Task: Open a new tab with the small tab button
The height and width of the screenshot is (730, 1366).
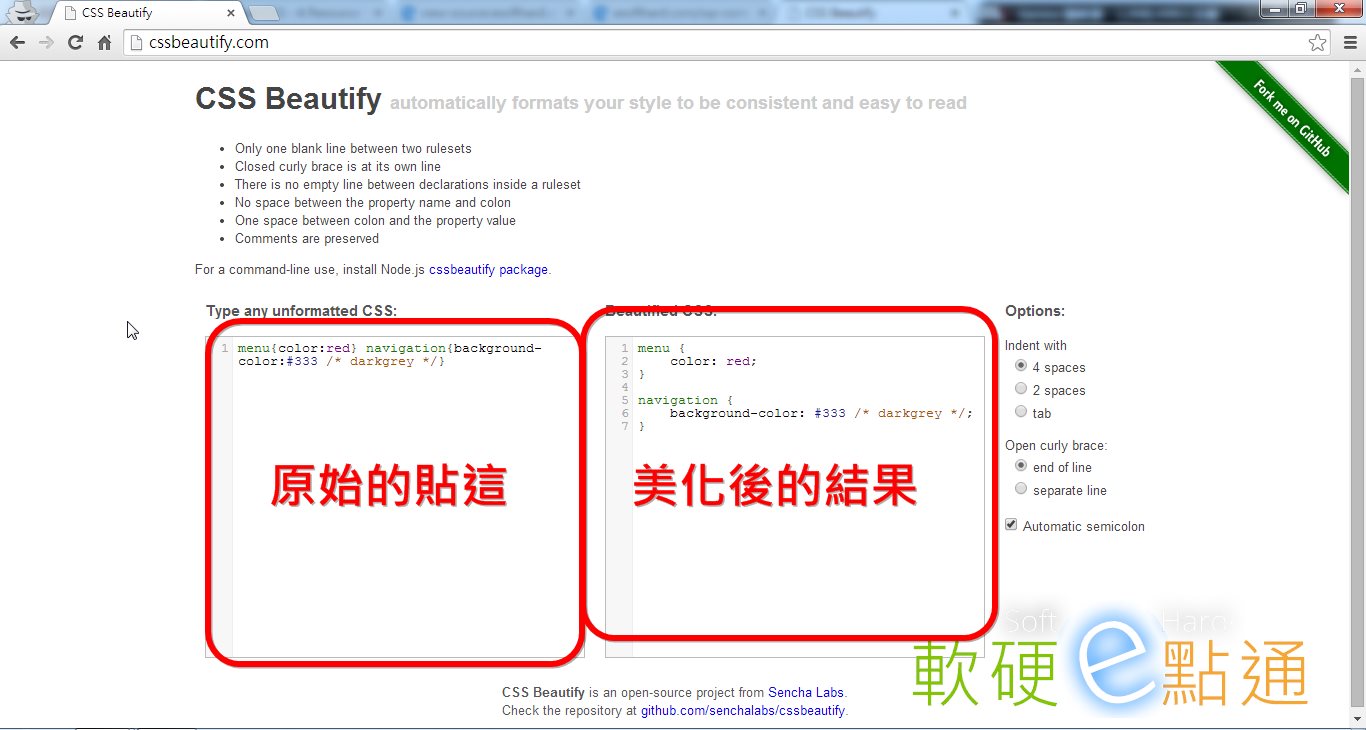Action: point(264,14)
